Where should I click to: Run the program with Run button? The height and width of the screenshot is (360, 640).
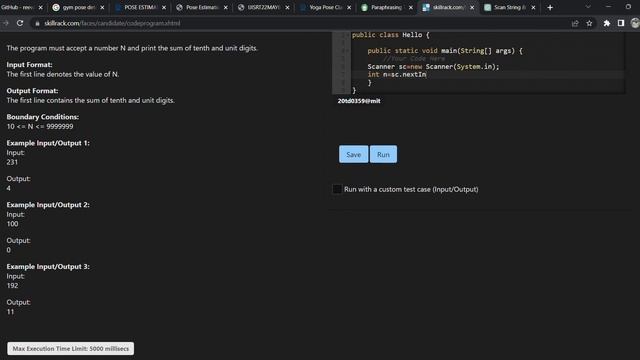pyautogui.click(x=383, y=154)
